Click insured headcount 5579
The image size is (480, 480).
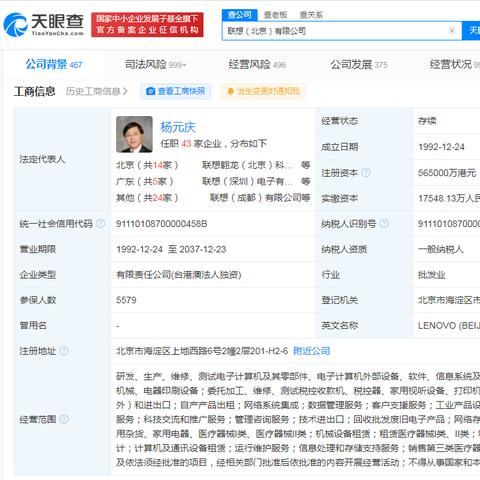tap(126, 300)
